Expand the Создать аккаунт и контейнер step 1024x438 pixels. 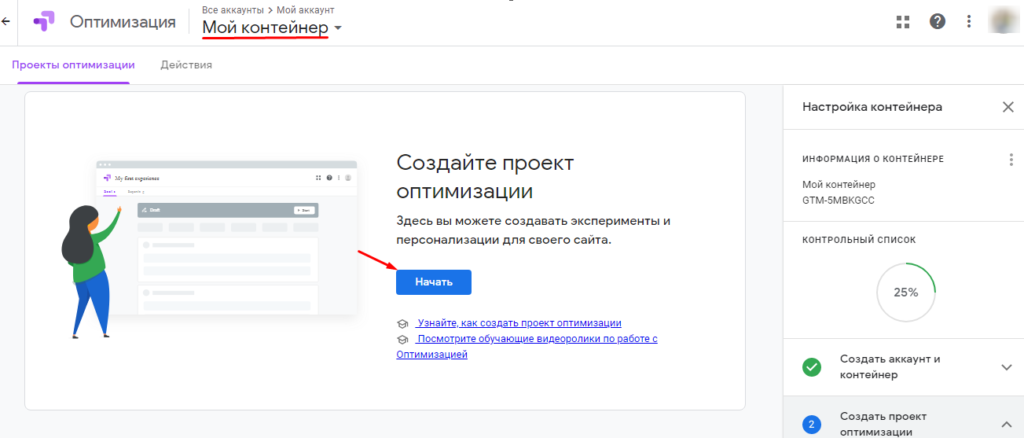[x=1006, y=367]
